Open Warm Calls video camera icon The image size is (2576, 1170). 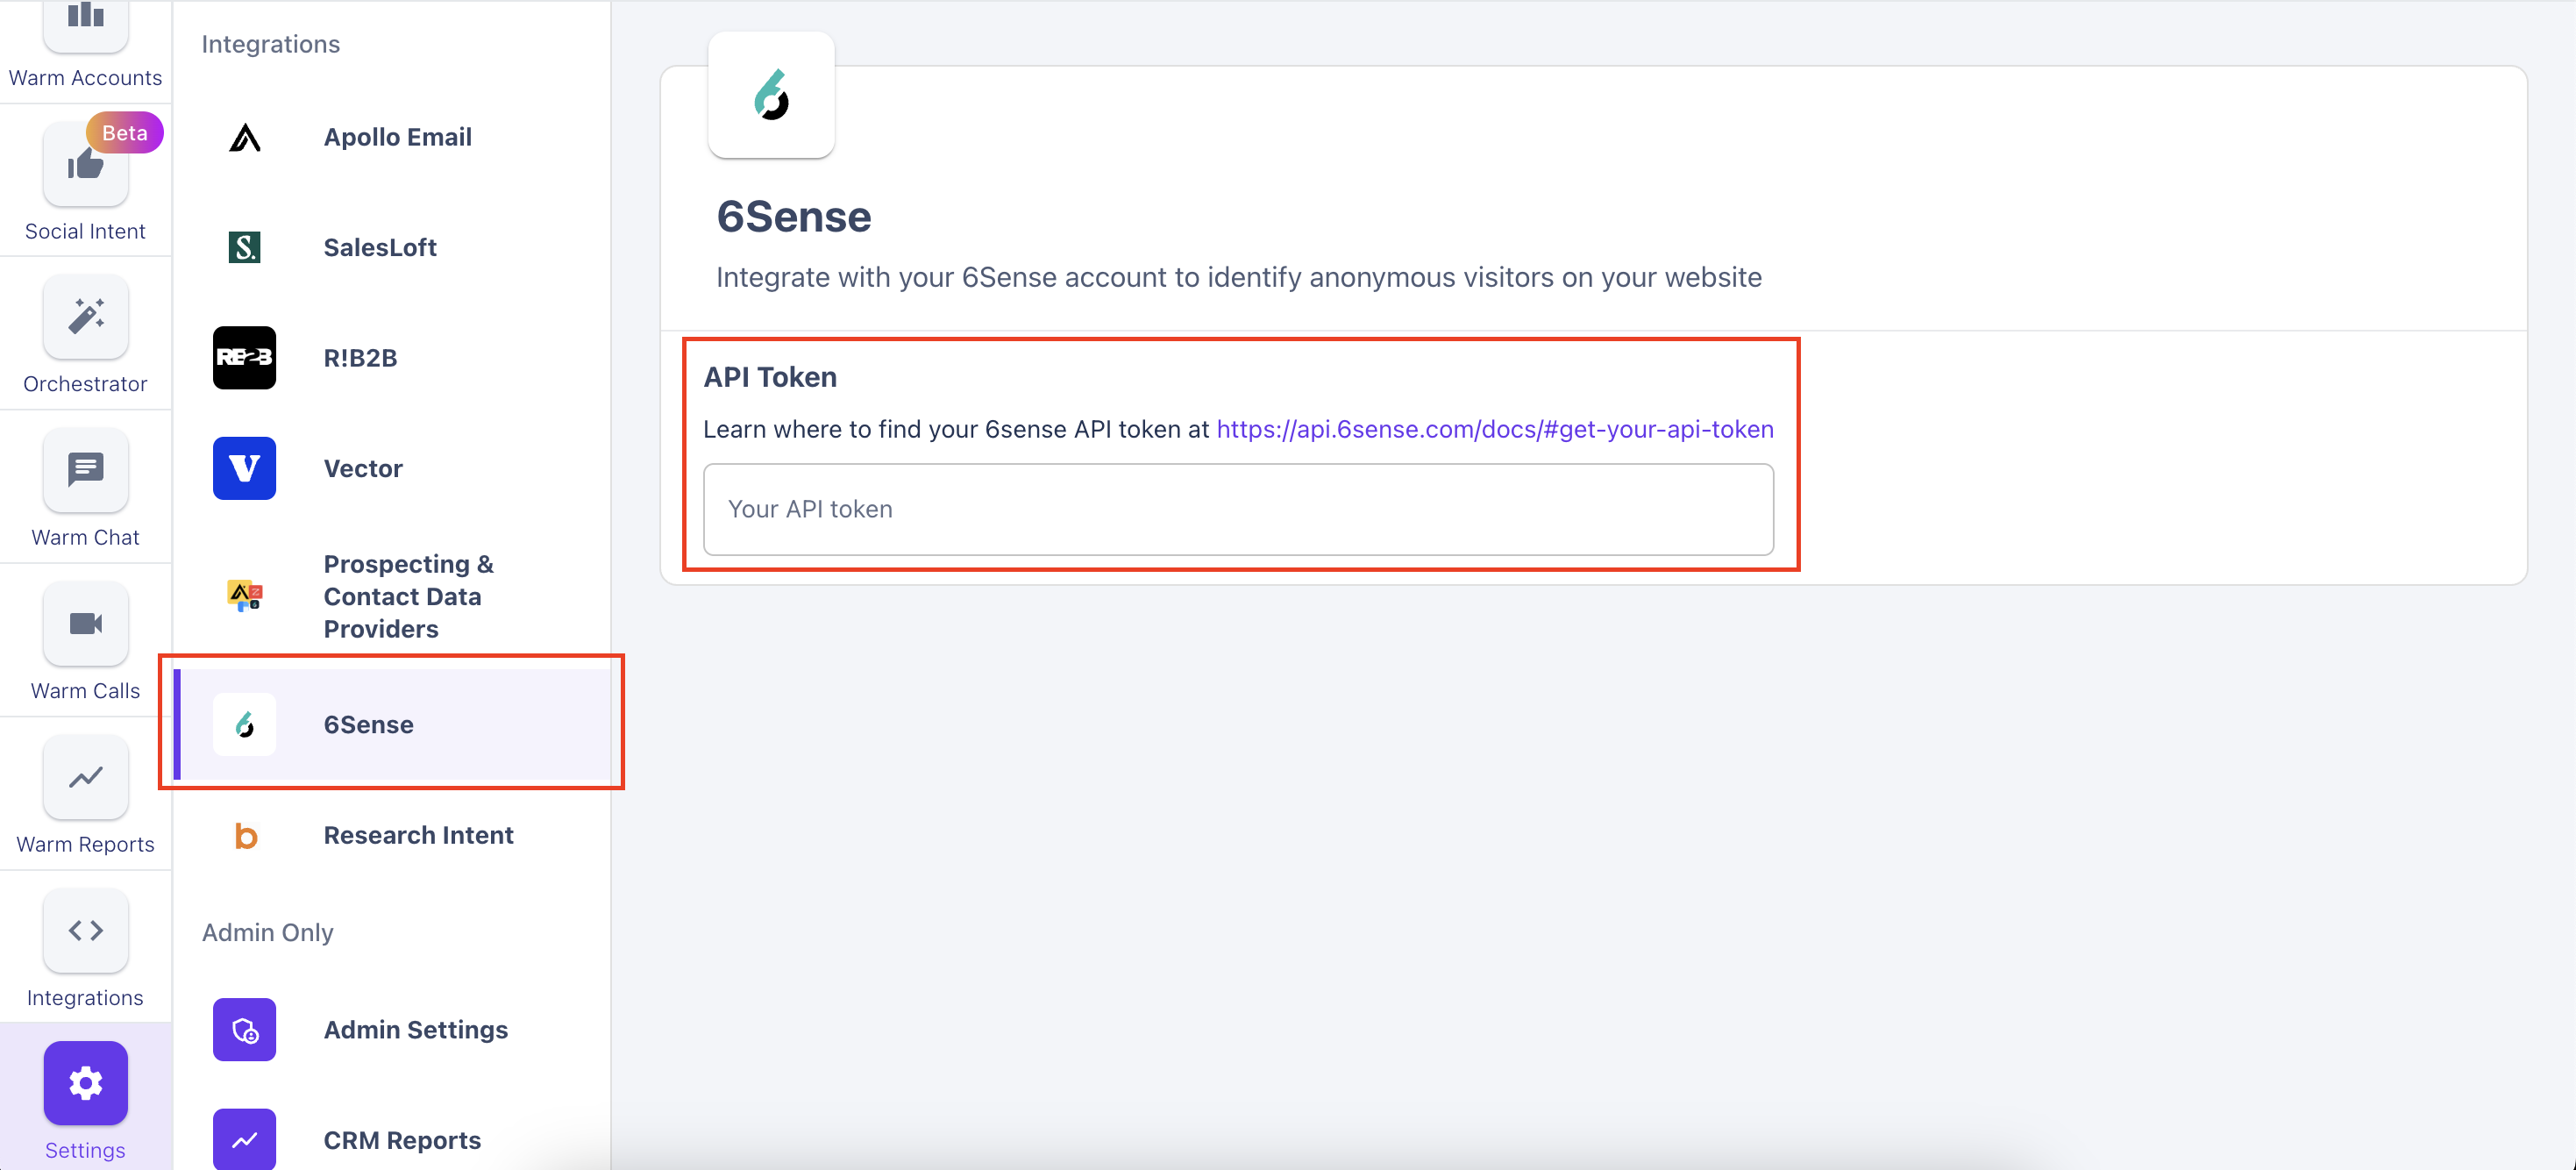(x=85, y=624)
